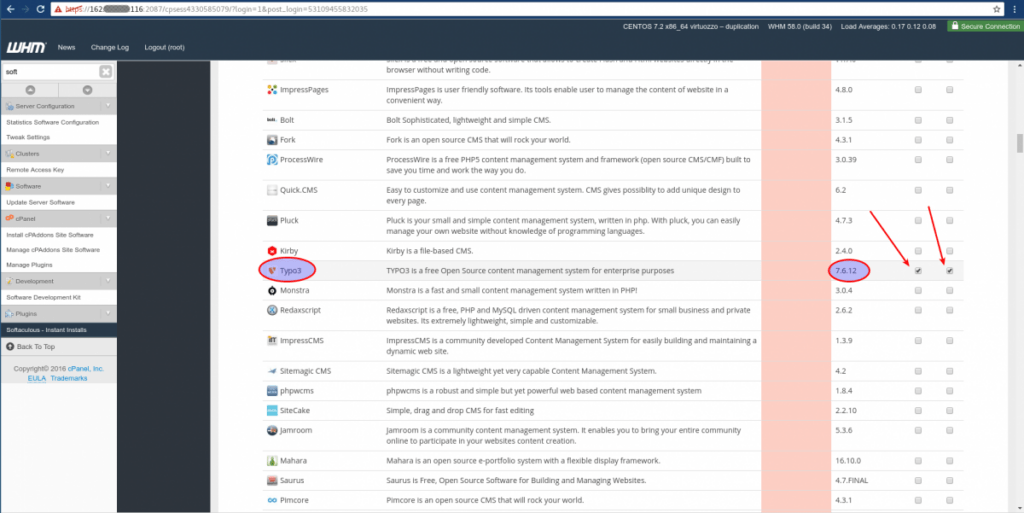Click the Bolt CMS icon

coord(272,120)
